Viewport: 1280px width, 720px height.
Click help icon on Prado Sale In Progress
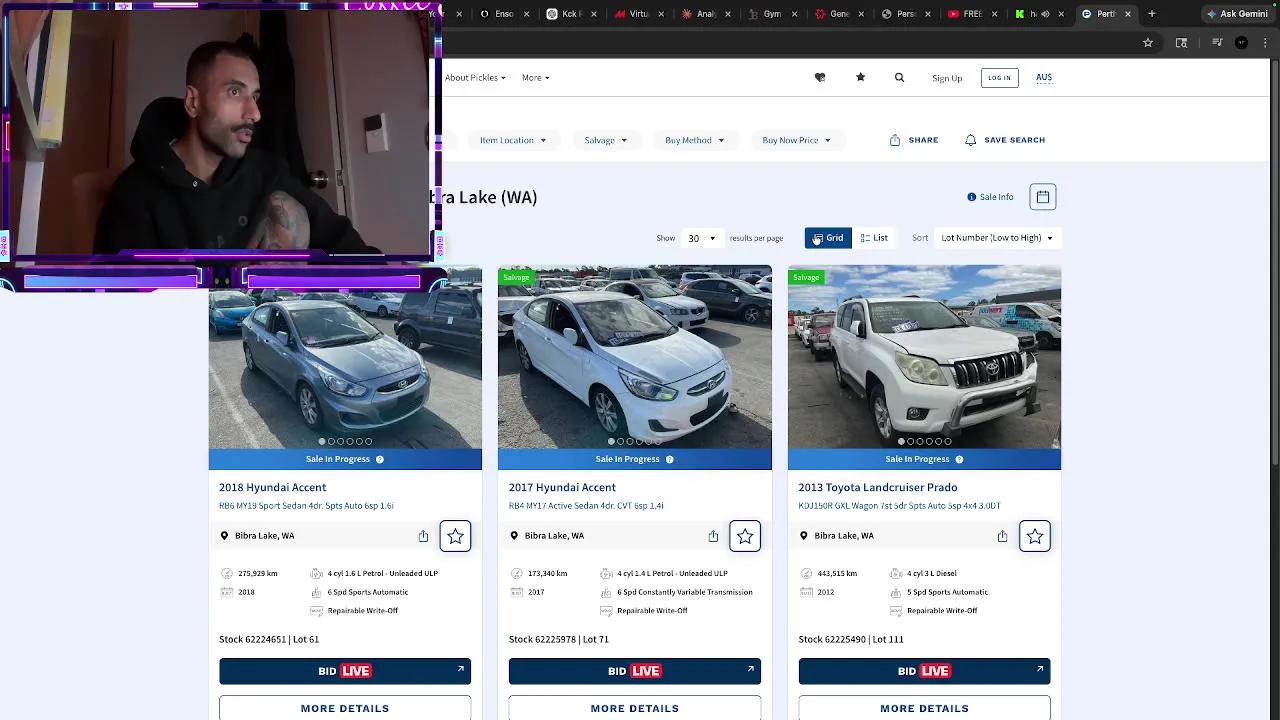coord(959,459)
